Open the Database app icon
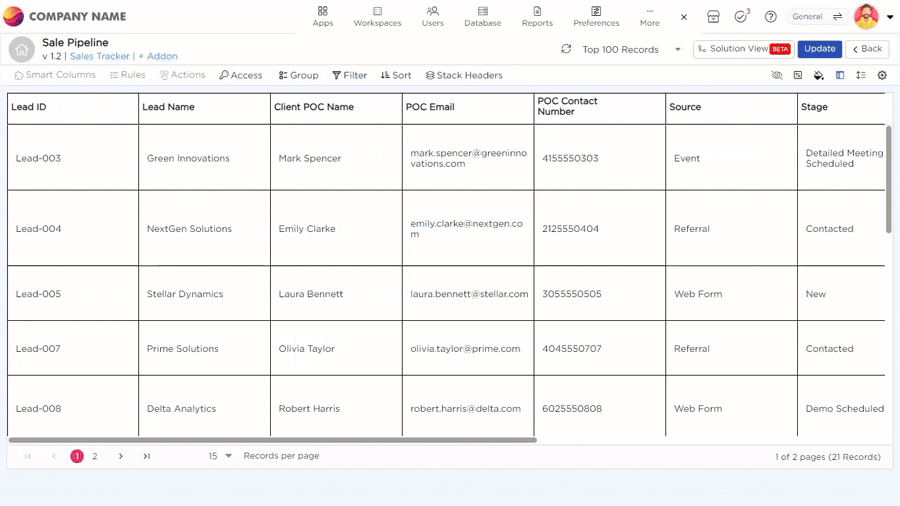 pyautogui.click(x=482, y=16)
